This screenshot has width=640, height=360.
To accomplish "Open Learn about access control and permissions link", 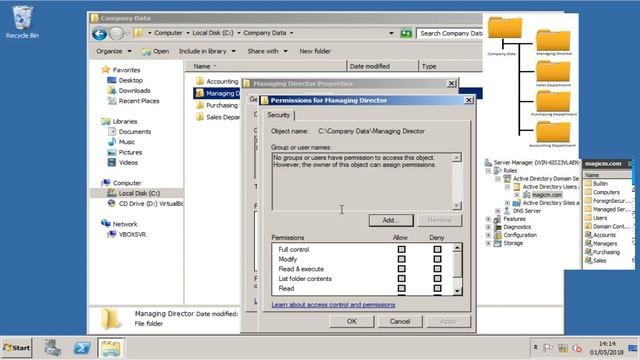I will pyautogui.click(x=333, y=305).
